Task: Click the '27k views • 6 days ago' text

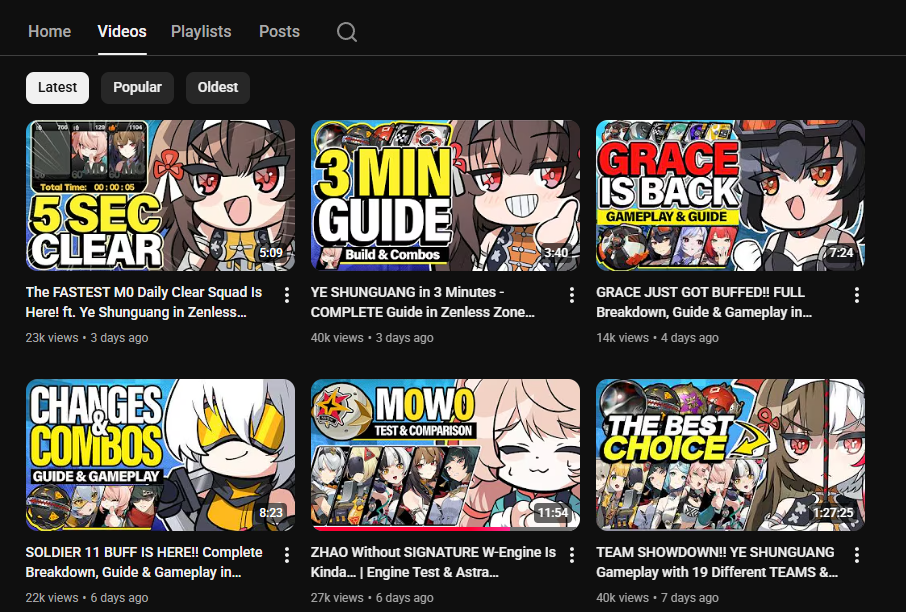Action: coord(372,598)
